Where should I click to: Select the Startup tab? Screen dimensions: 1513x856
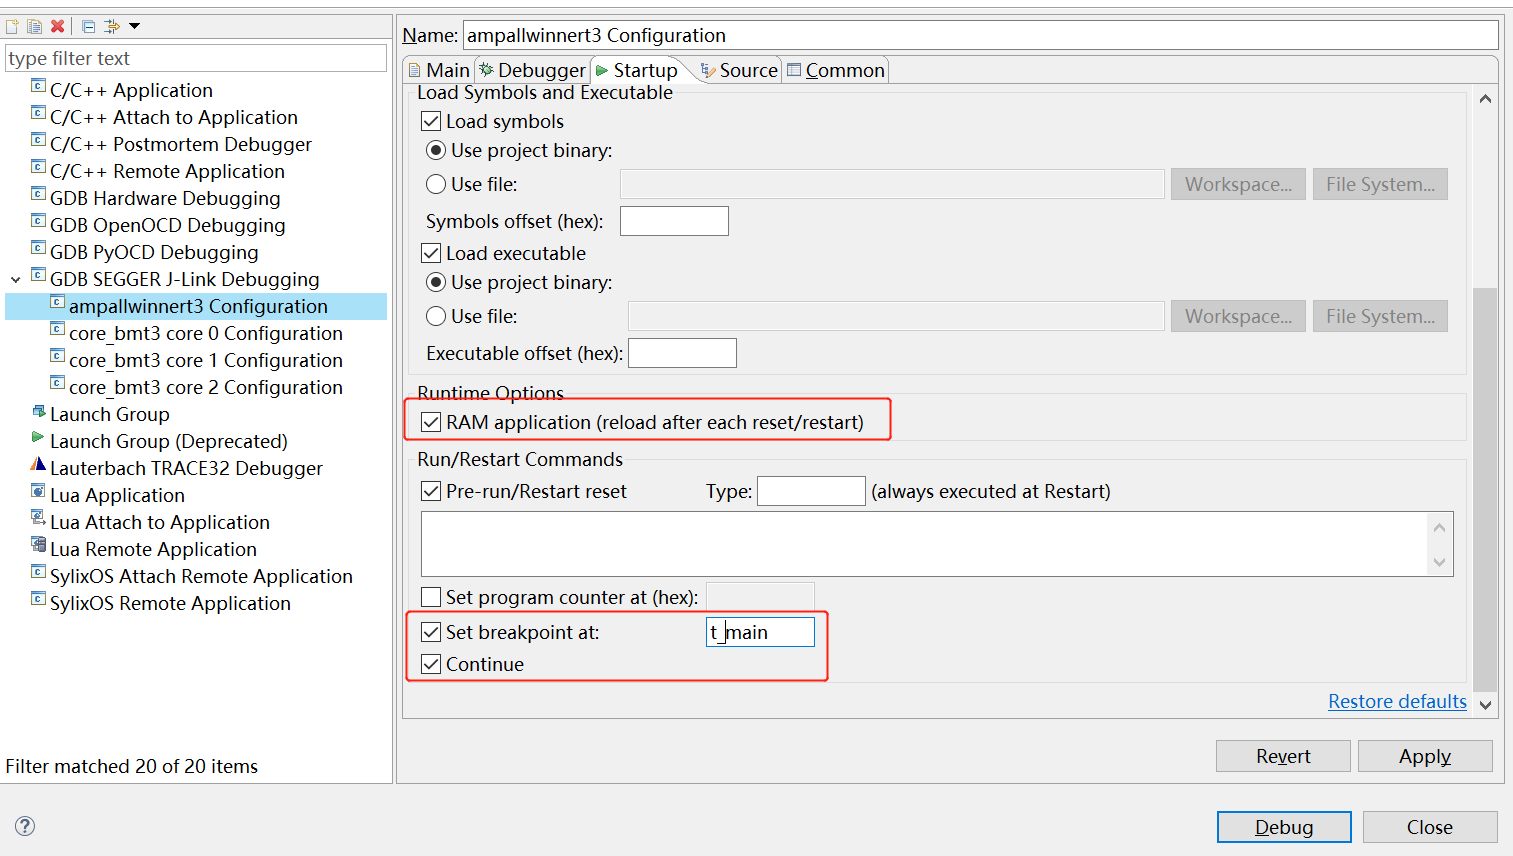tap(637, 70)
